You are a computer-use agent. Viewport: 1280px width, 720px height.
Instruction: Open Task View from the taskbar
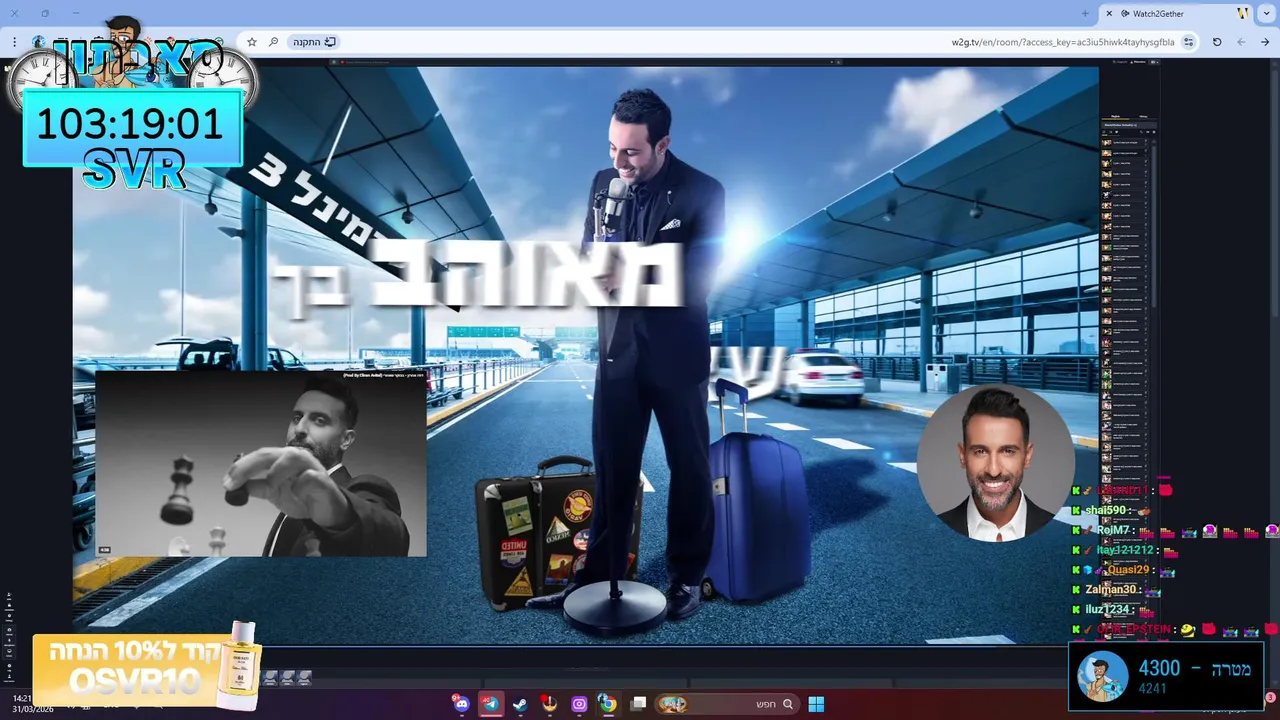click(x=638, y=704)
